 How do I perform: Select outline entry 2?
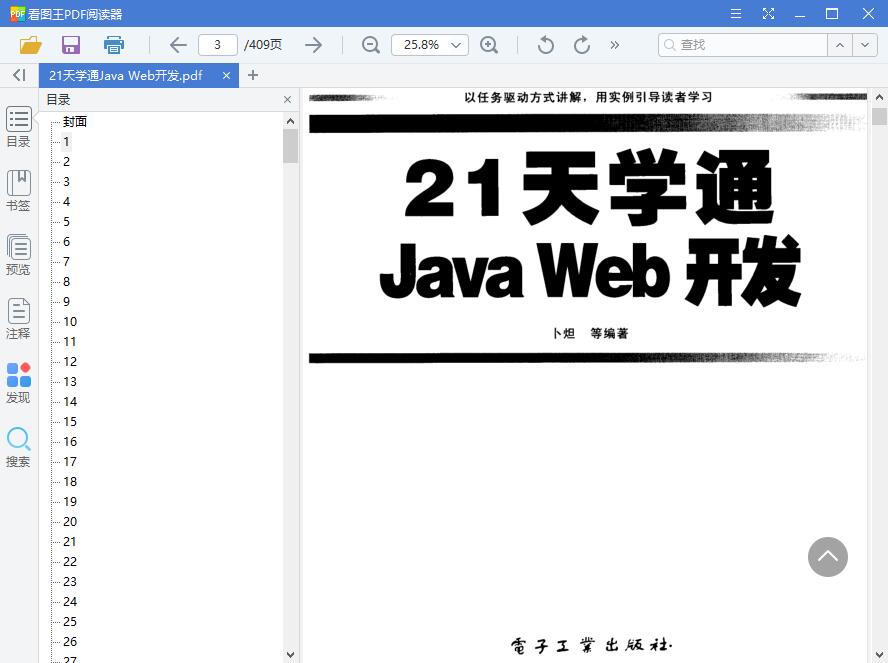tap(66, 161)
